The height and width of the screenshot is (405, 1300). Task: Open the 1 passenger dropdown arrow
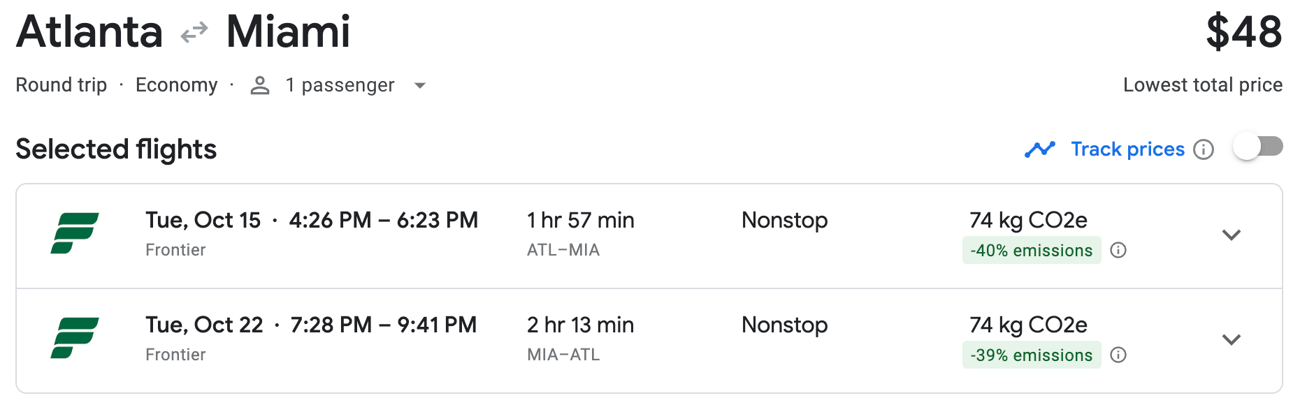click(420, 86)
